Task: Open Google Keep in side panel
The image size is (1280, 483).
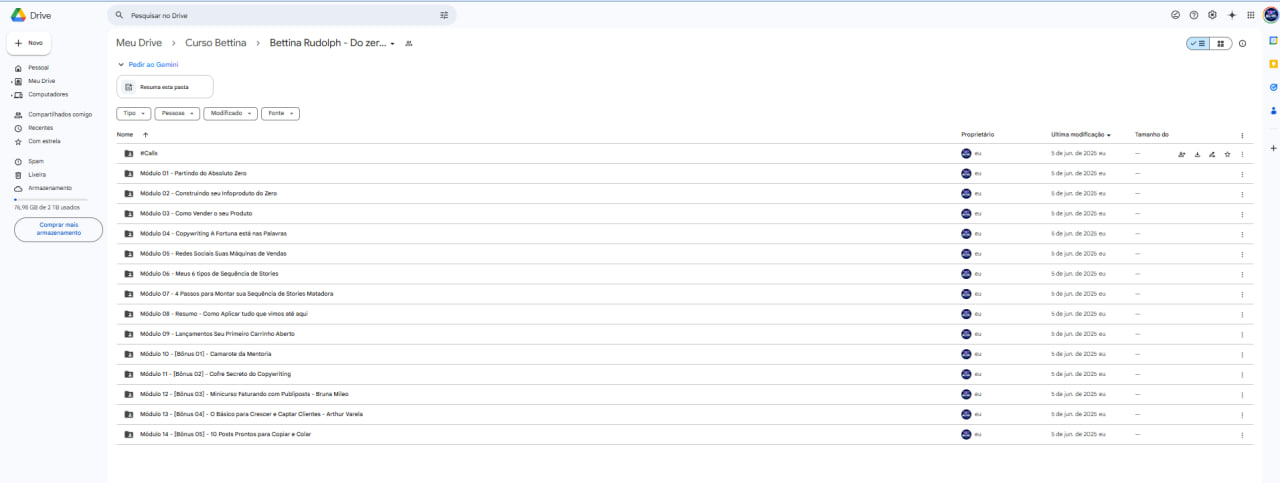Action: (x=1273, y=64)
